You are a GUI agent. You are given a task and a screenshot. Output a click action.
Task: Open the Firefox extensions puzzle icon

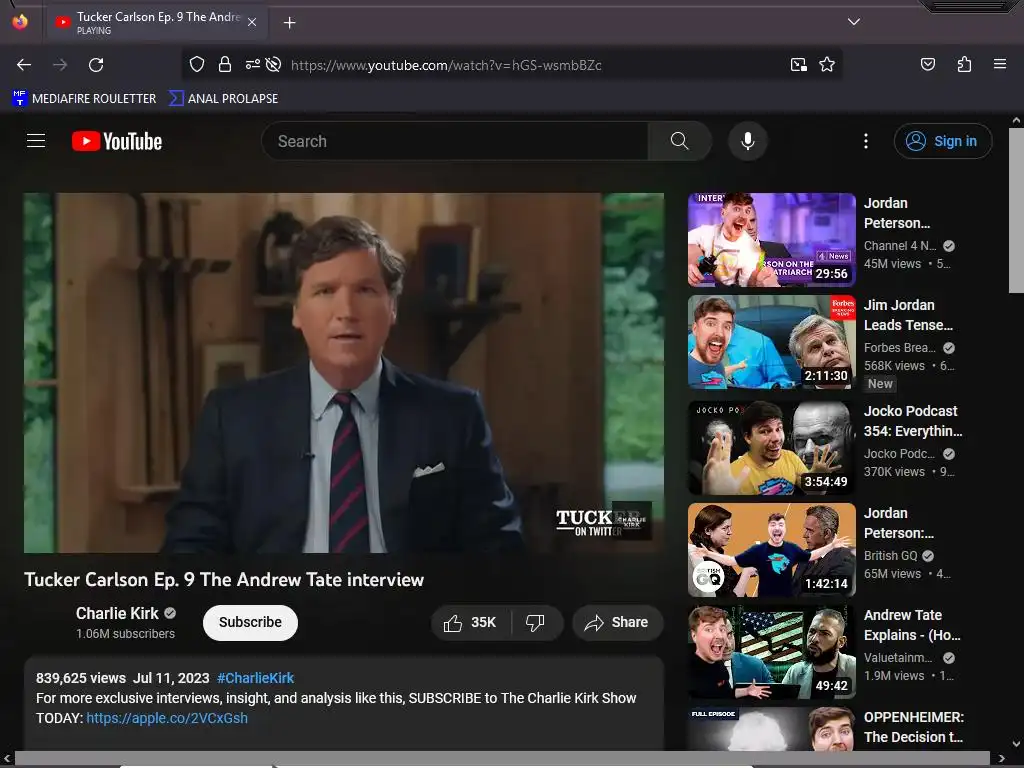click(964, 64)
